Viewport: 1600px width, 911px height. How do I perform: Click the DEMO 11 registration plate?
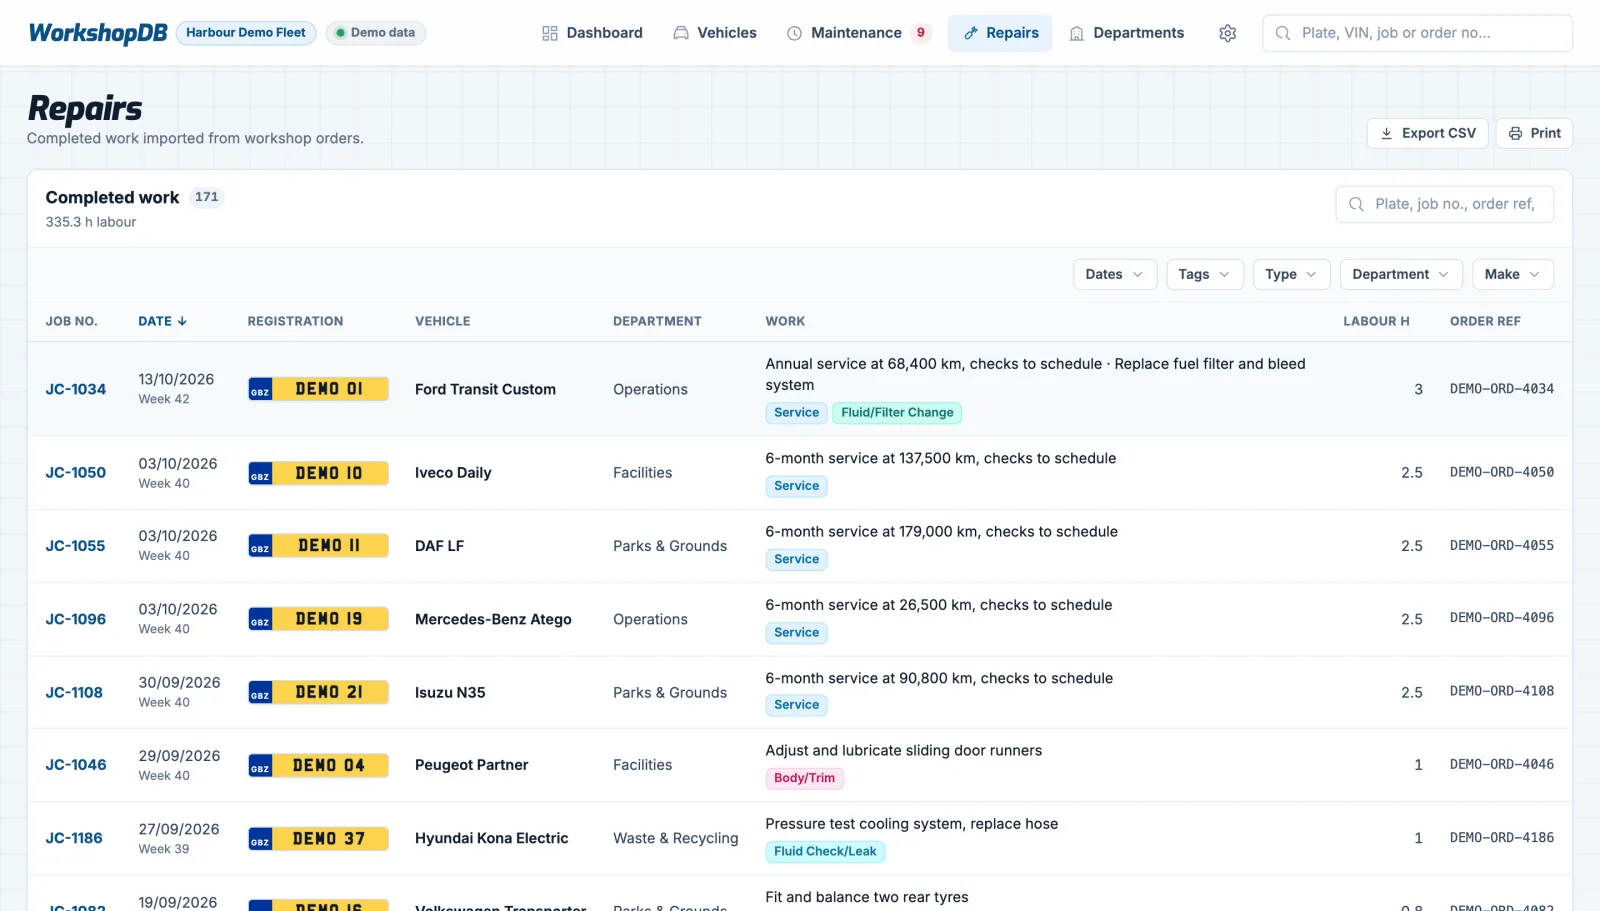[318, 546]
